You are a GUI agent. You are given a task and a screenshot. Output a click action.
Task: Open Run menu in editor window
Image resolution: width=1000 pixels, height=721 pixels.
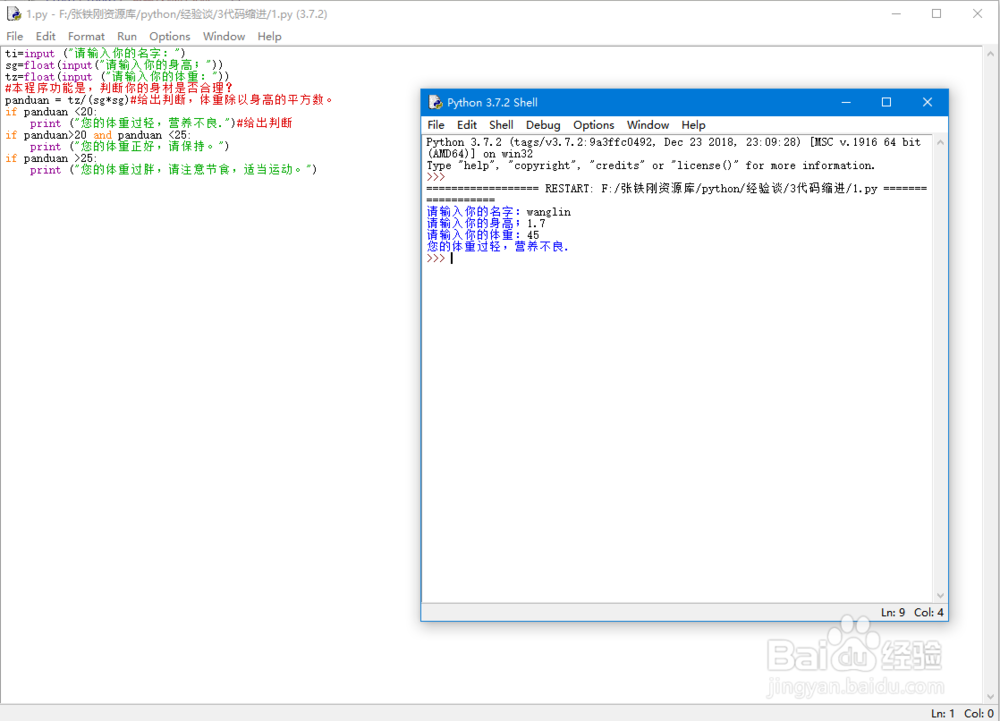coord(127,36)
